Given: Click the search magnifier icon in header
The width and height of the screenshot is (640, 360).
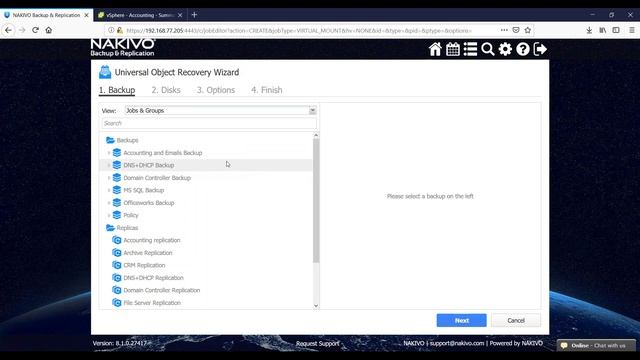Looking at the screenshot, I should (x=488, y=49).
